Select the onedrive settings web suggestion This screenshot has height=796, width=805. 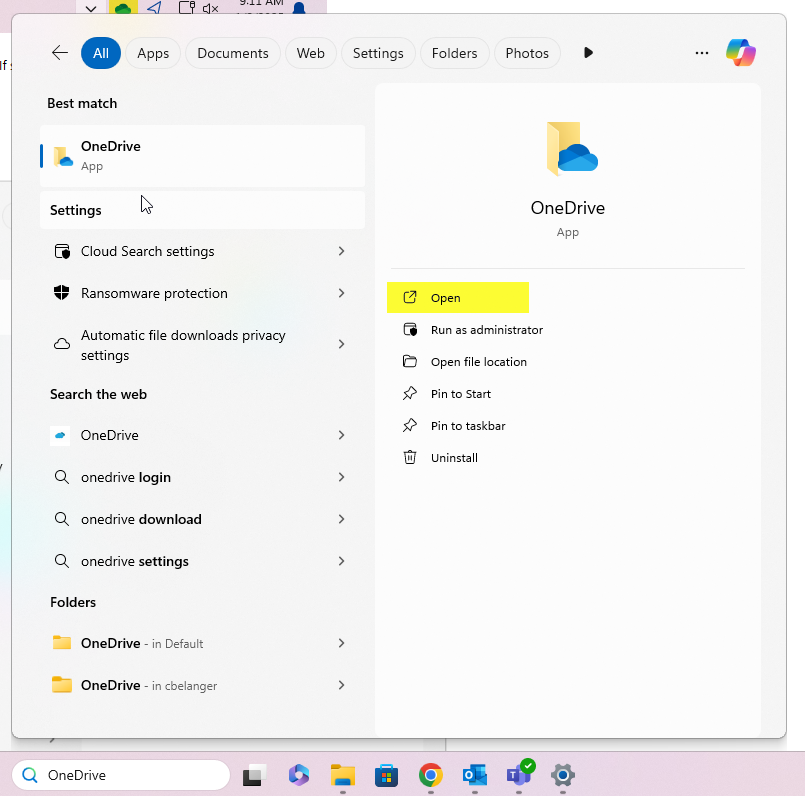coord(202,561)
